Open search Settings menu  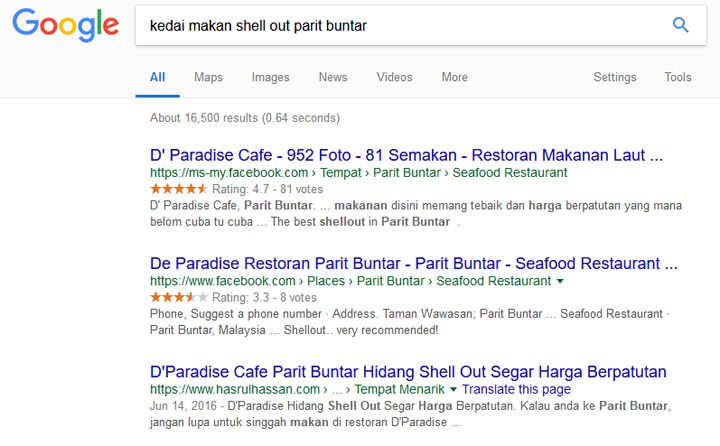[x=615, y=77]
